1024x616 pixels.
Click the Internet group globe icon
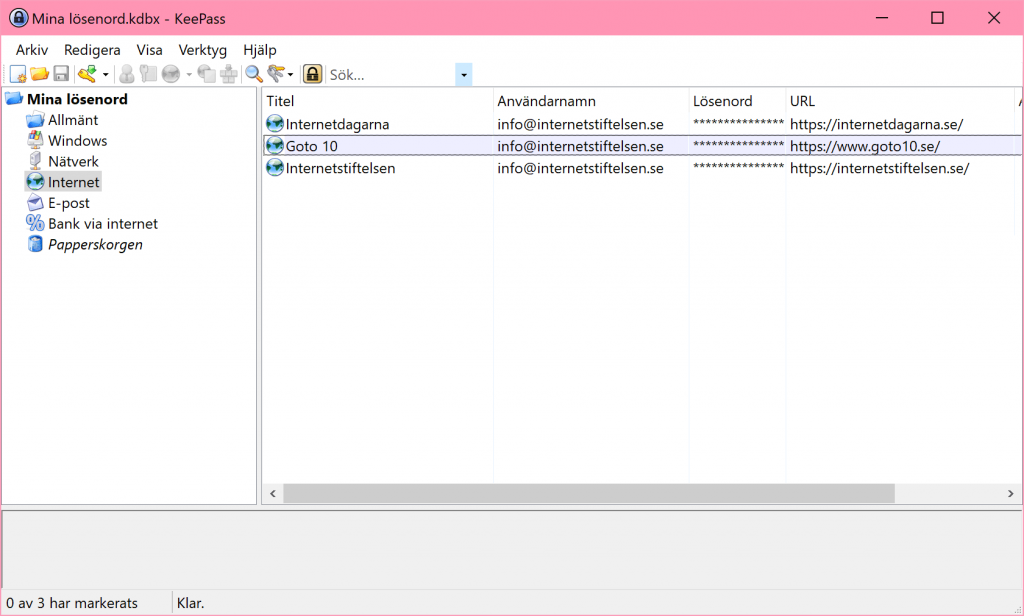pyautogui.click(x=35, y=182)
